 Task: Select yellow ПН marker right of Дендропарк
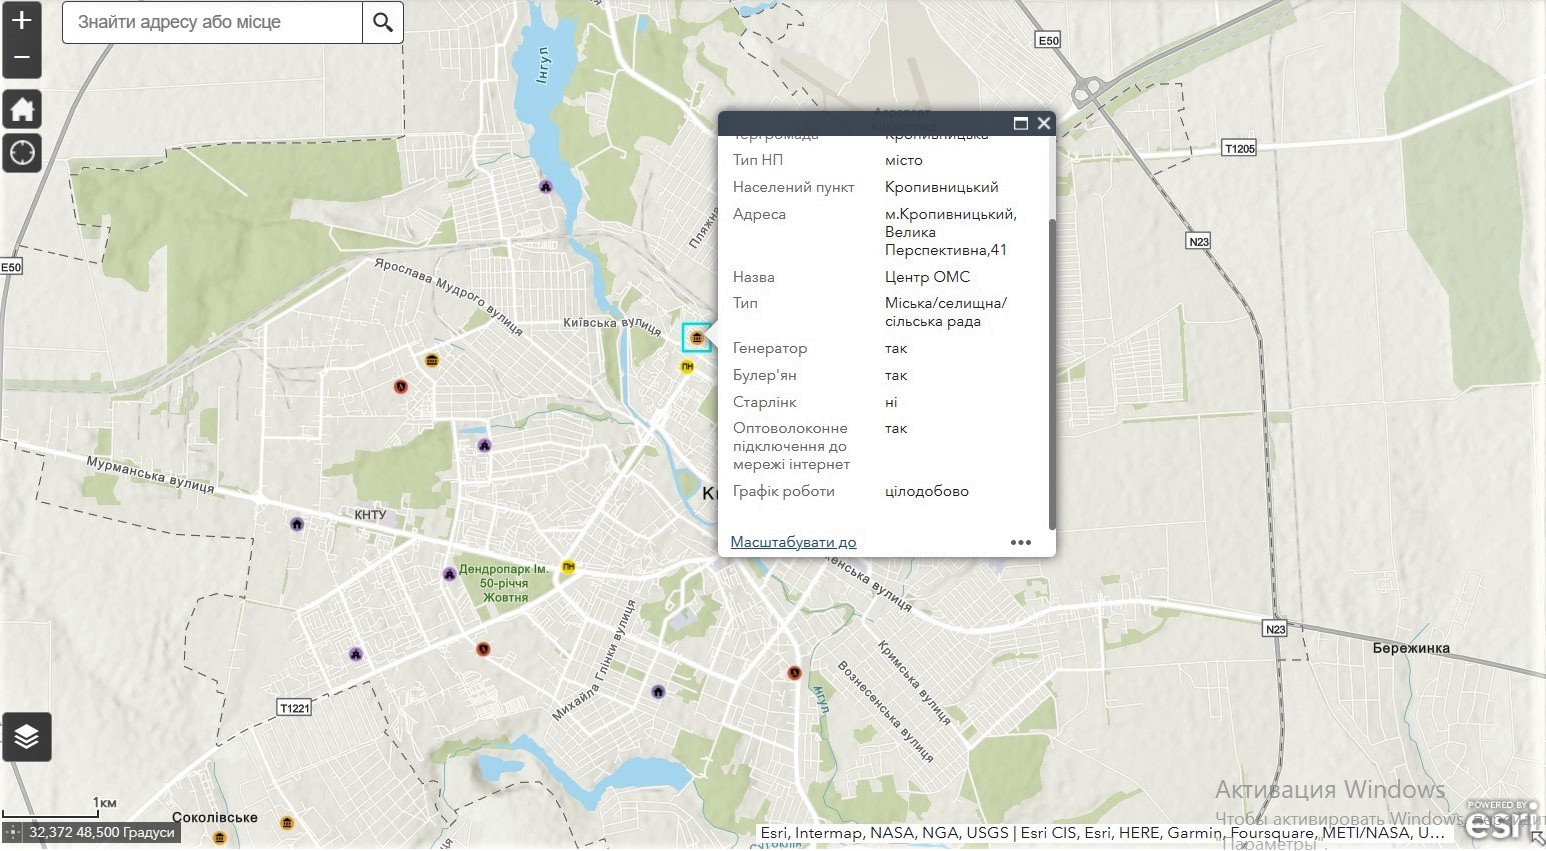[568, 567]
